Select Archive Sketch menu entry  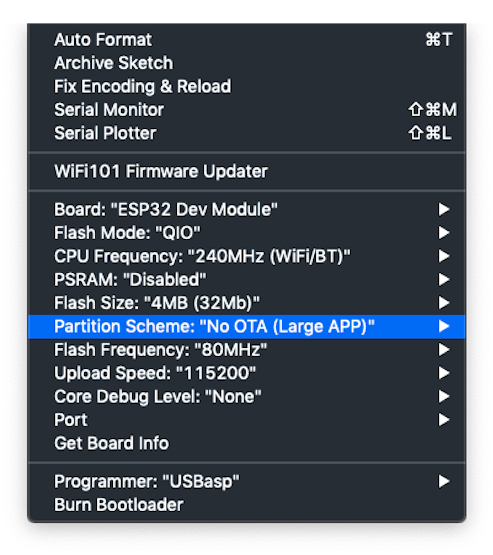point(247,63)
